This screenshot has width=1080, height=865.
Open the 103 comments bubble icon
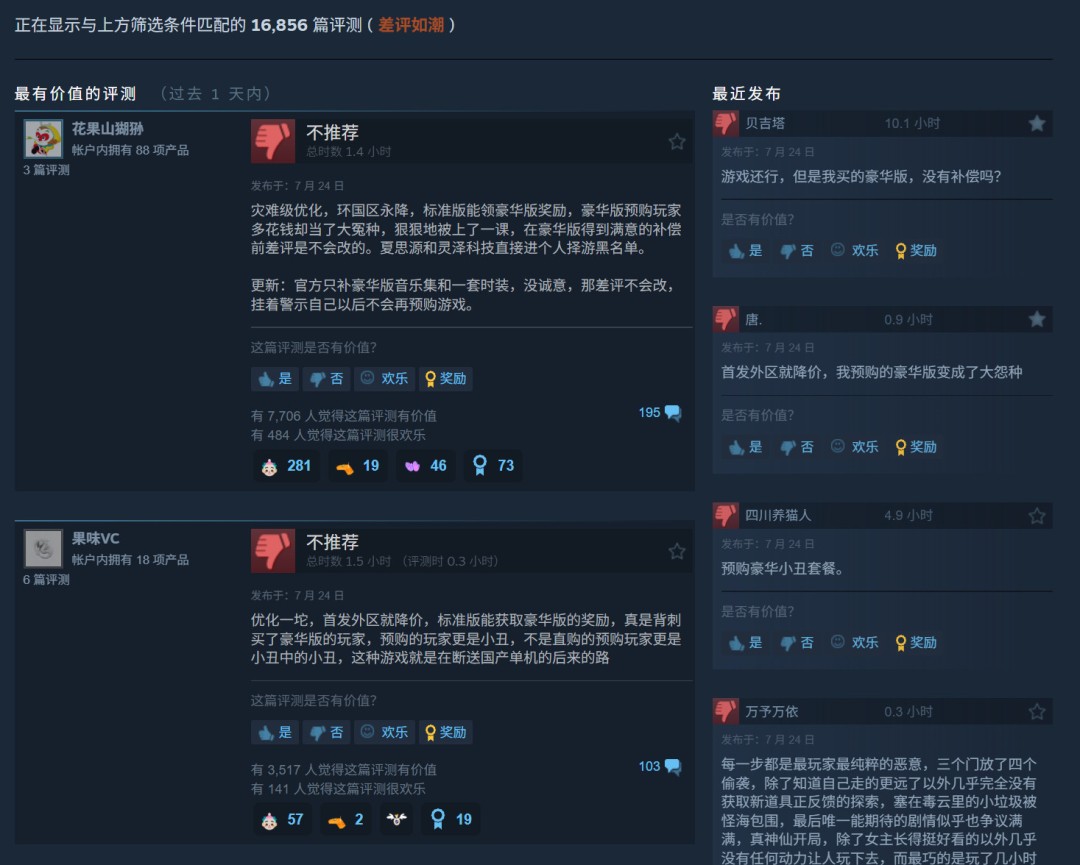click(x=673, y=767)
